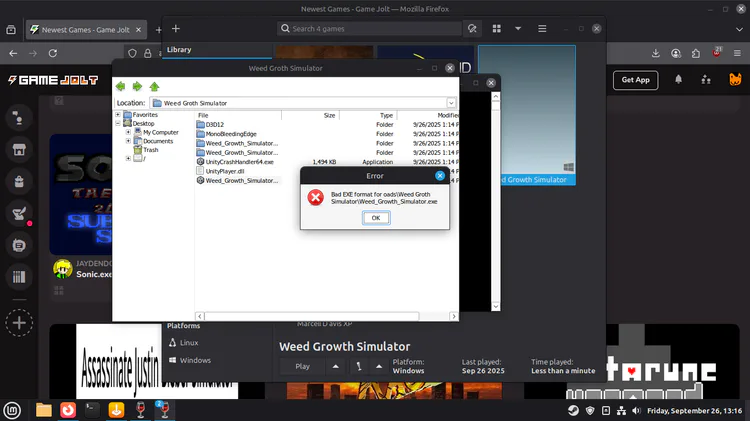Open Firefox downloads panel

tap(656, 53)
